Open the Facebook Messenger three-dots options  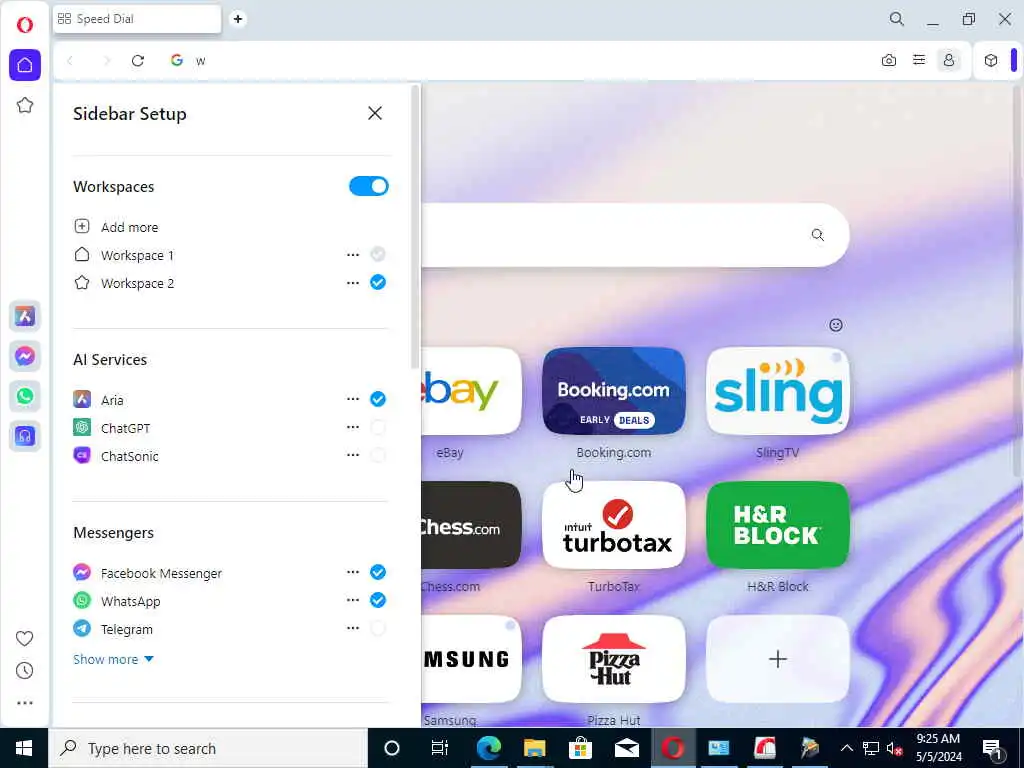353,572
